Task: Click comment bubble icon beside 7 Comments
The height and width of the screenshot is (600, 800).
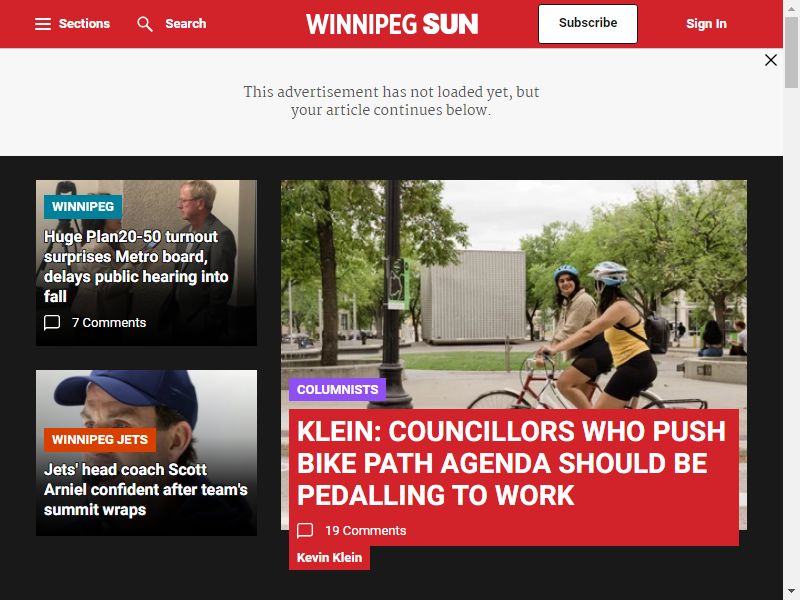Action: (x=52, y=322)
